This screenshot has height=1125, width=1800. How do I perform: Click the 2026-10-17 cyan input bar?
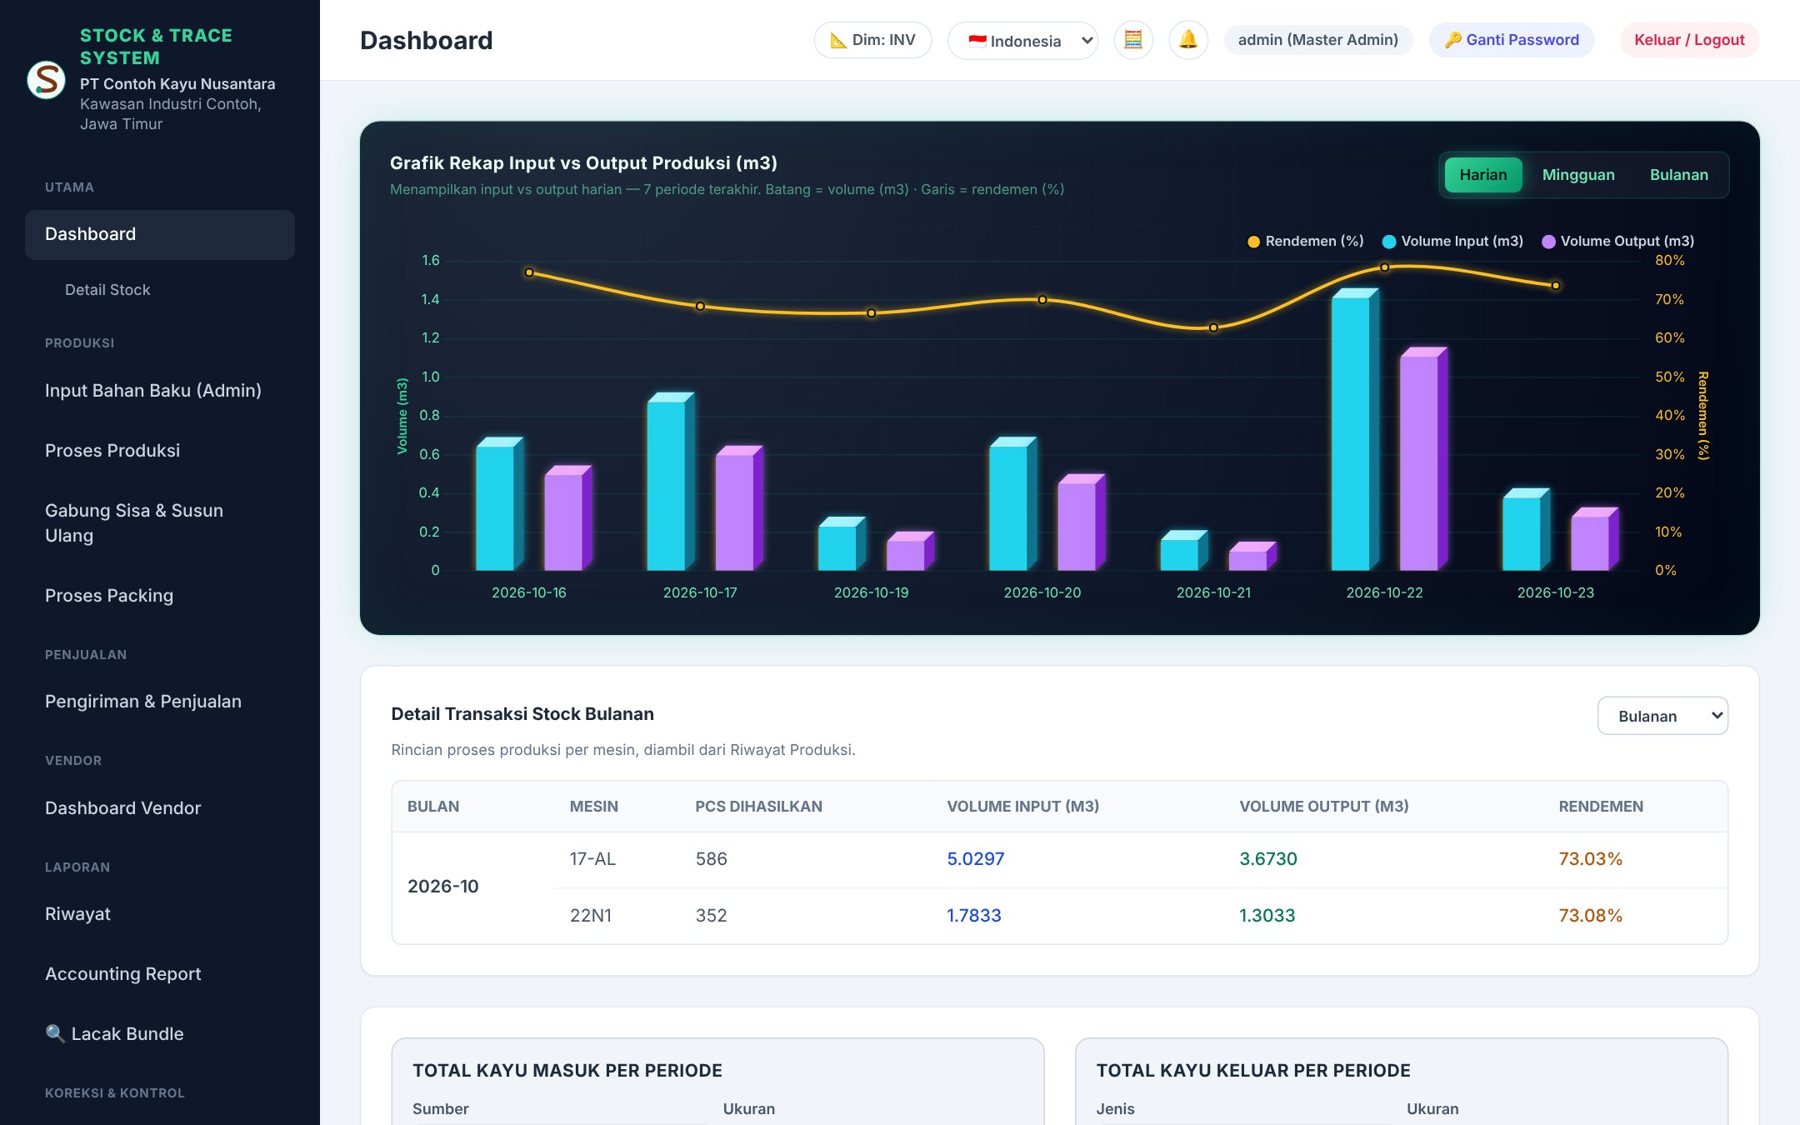pyautogui.click(x=671, y=482)
